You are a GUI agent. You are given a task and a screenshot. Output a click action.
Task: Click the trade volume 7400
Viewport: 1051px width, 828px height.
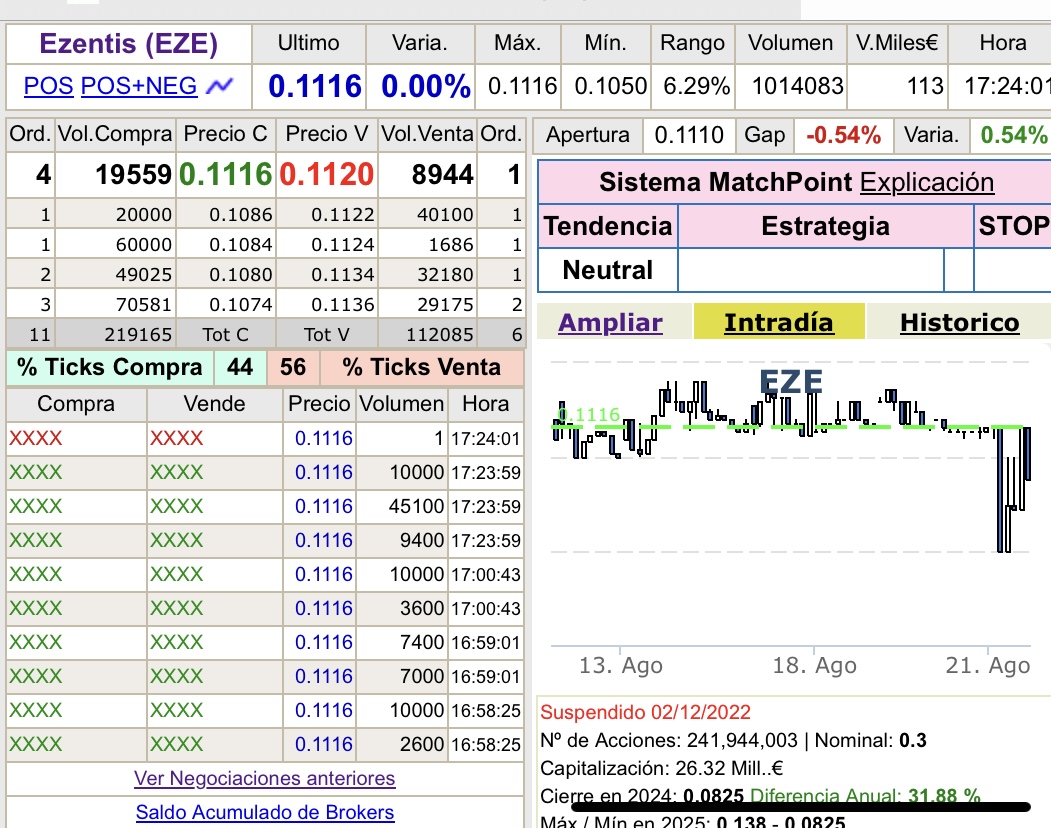tap(422, 642)
